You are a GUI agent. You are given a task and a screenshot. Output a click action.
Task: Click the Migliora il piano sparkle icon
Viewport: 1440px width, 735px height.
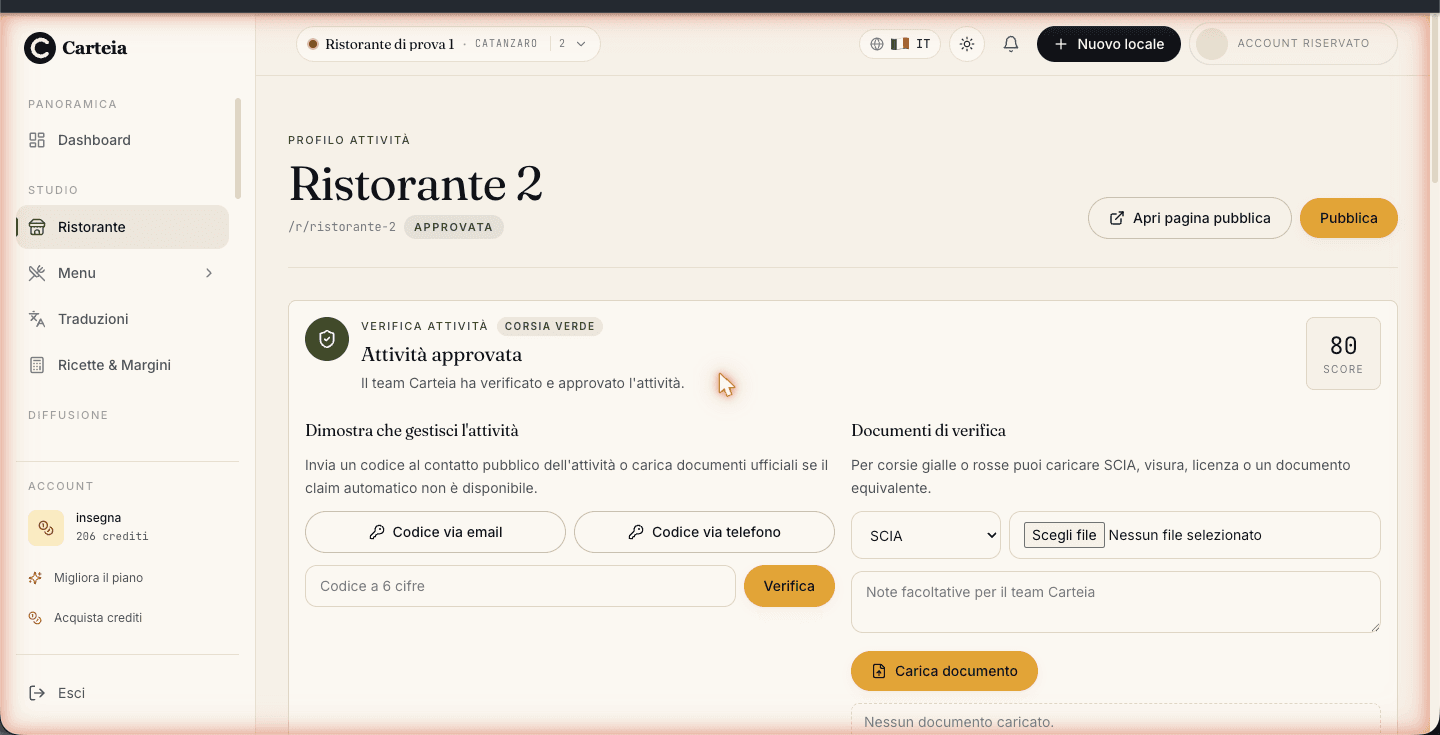[x=35, y=578]
